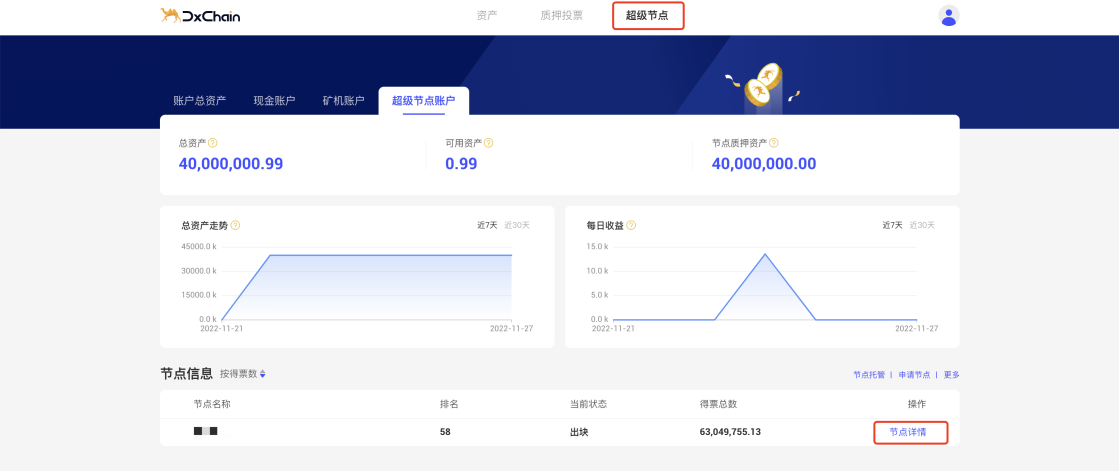Click help icon beside 每日收益
The width and height of the screenshot is (1119, 471).
[632, 226]
